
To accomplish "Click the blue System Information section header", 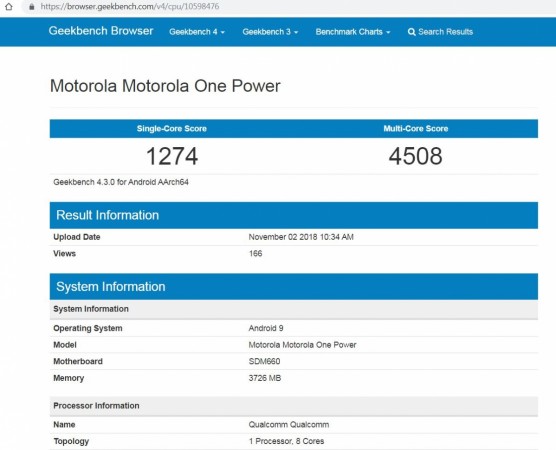I will pyautogui.click(x=294, y=287).
